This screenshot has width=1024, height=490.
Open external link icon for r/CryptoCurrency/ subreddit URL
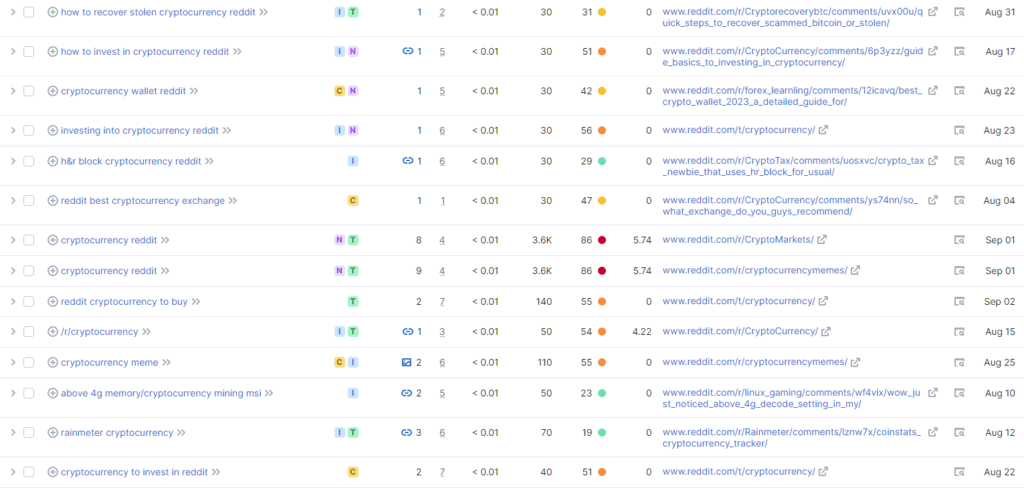(x=826, y=331)
